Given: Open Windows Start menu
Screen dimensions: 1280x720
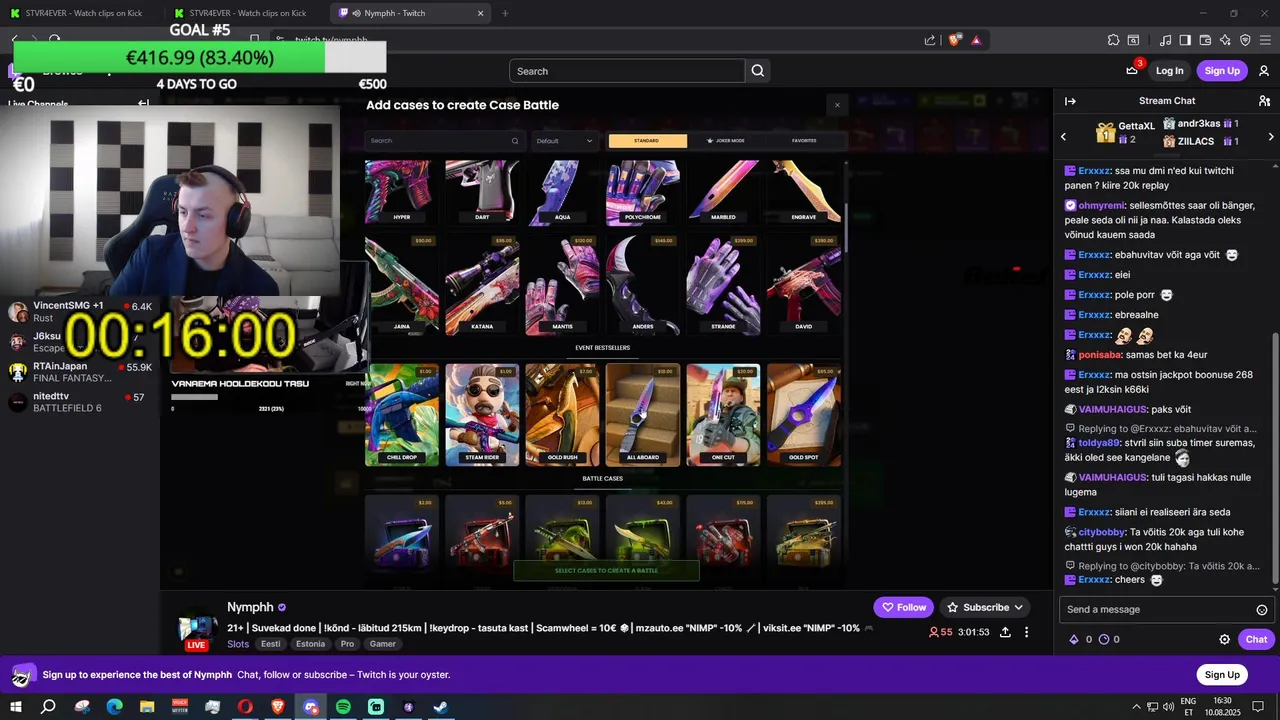Looking at the screenshot, I should point(16,707).
